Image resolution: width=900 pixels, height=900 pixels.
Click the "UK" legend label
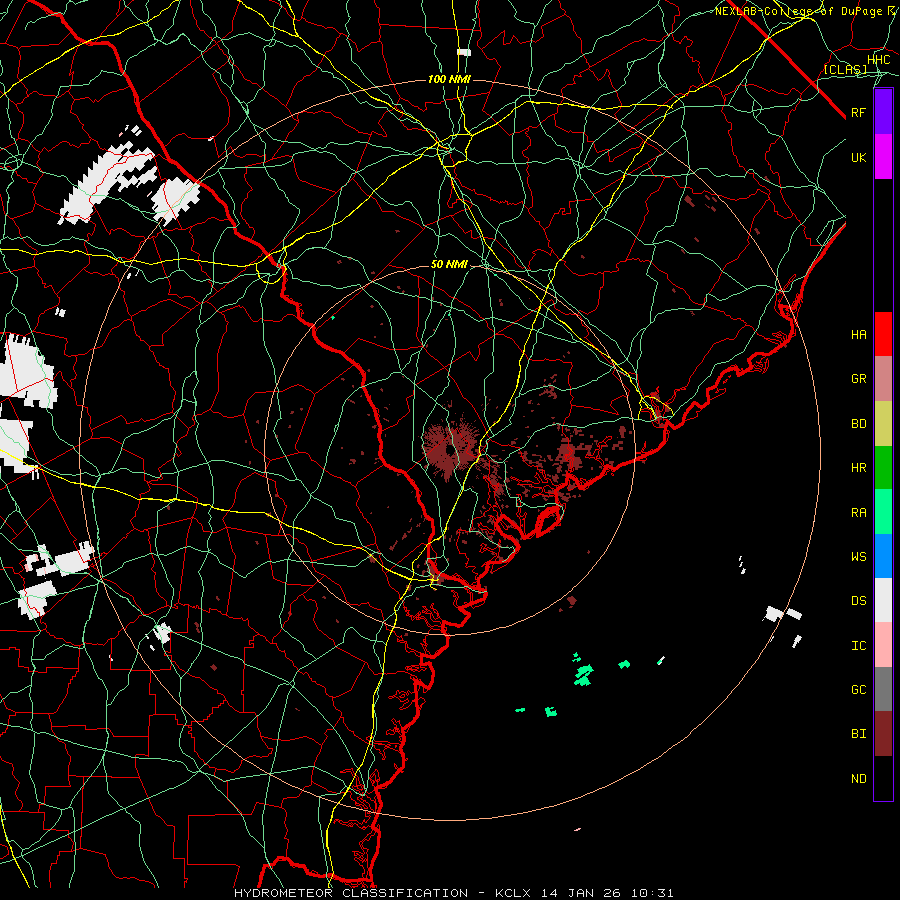[x=858, y=157]
